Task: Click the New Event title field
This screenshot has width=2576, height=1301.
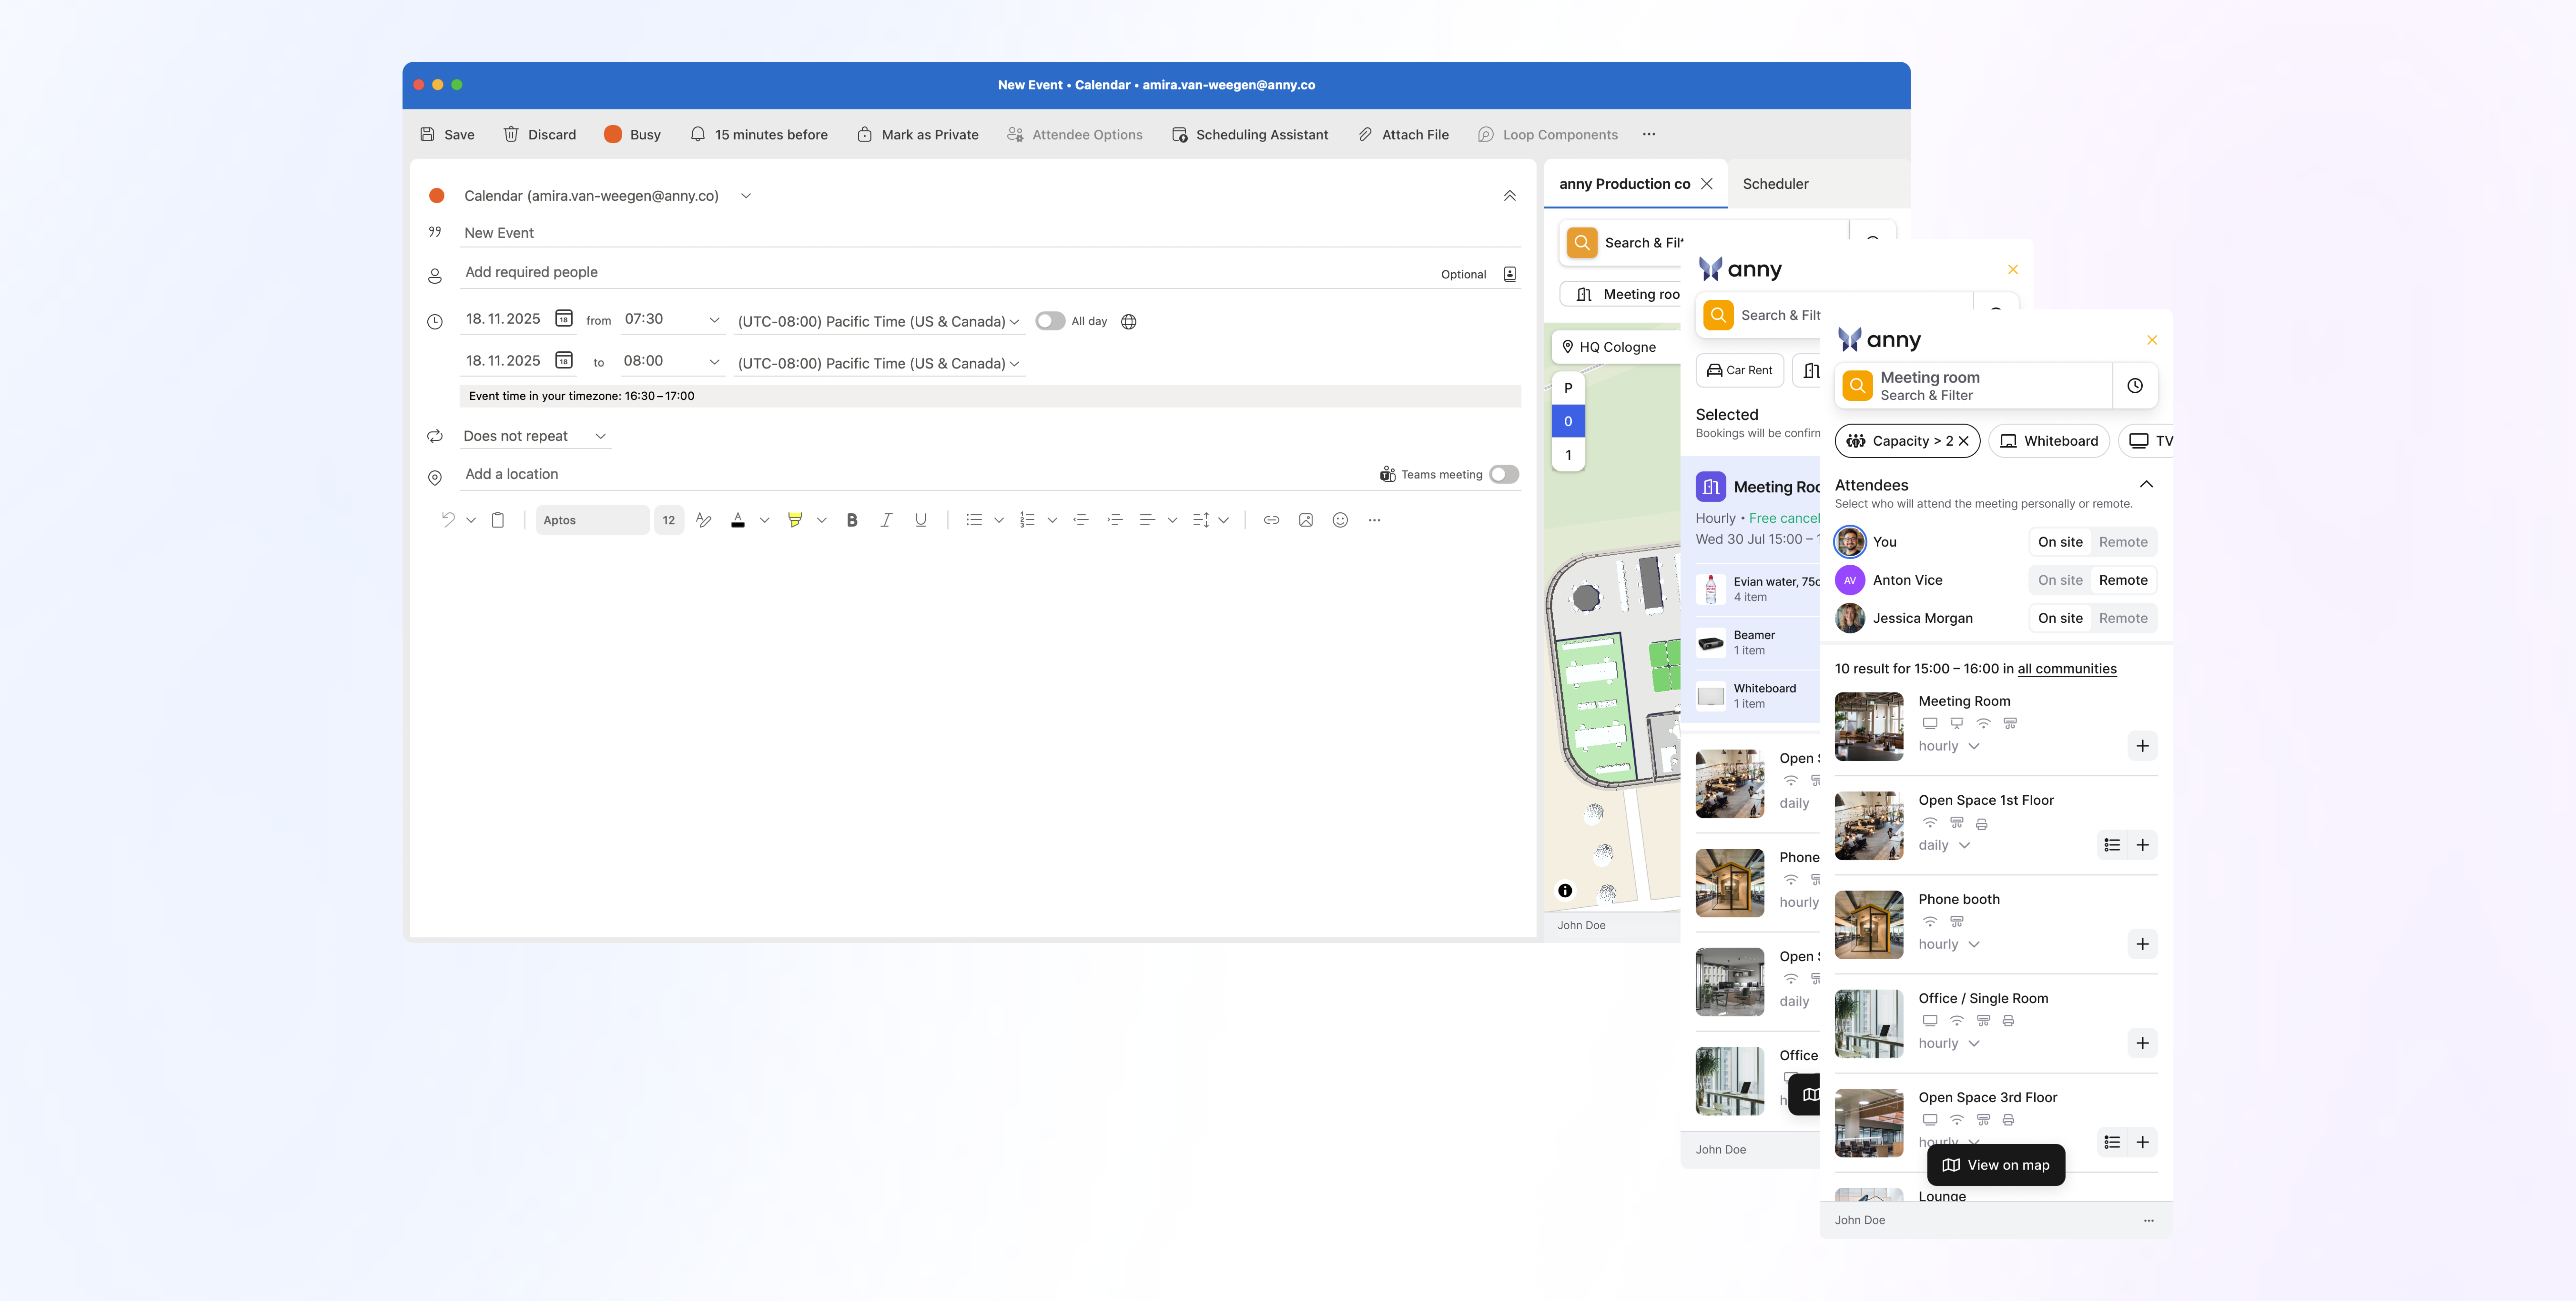Action: pos(990,233)
